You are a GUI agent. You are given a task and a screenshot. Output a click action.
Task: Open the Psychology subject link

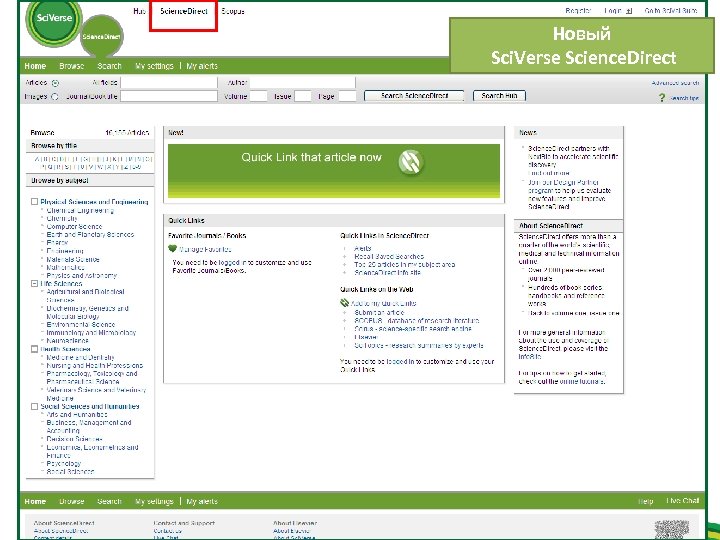tap(64, 463)
